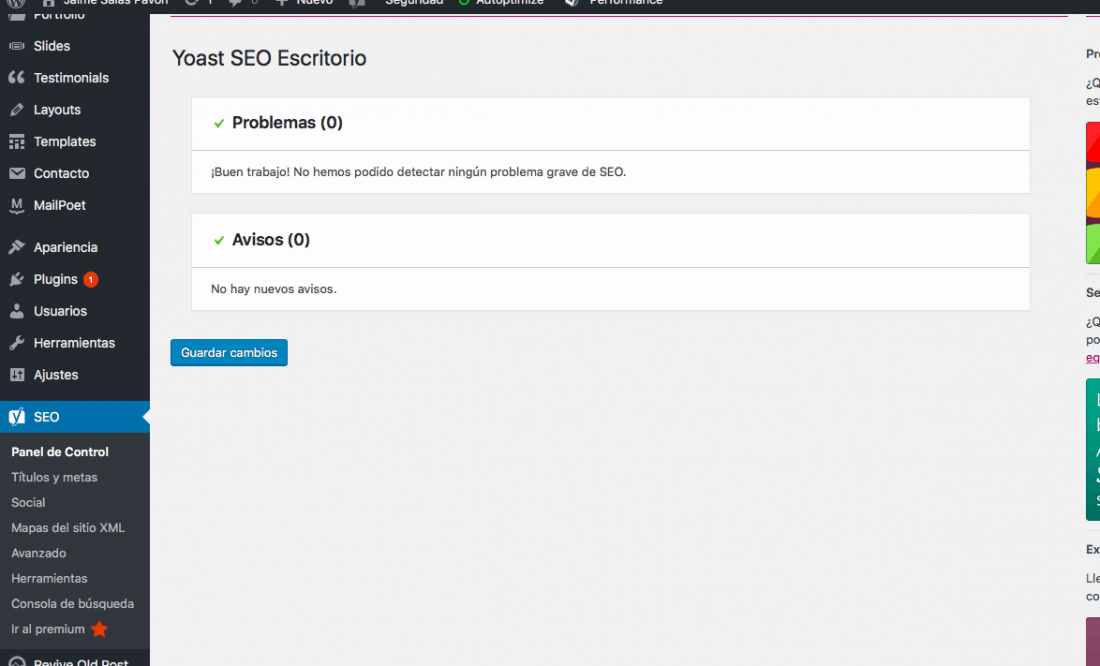Open Avanzado SEO submenu
The image size is (1100, 666).
pyautogui.click(x=39, y=553)
